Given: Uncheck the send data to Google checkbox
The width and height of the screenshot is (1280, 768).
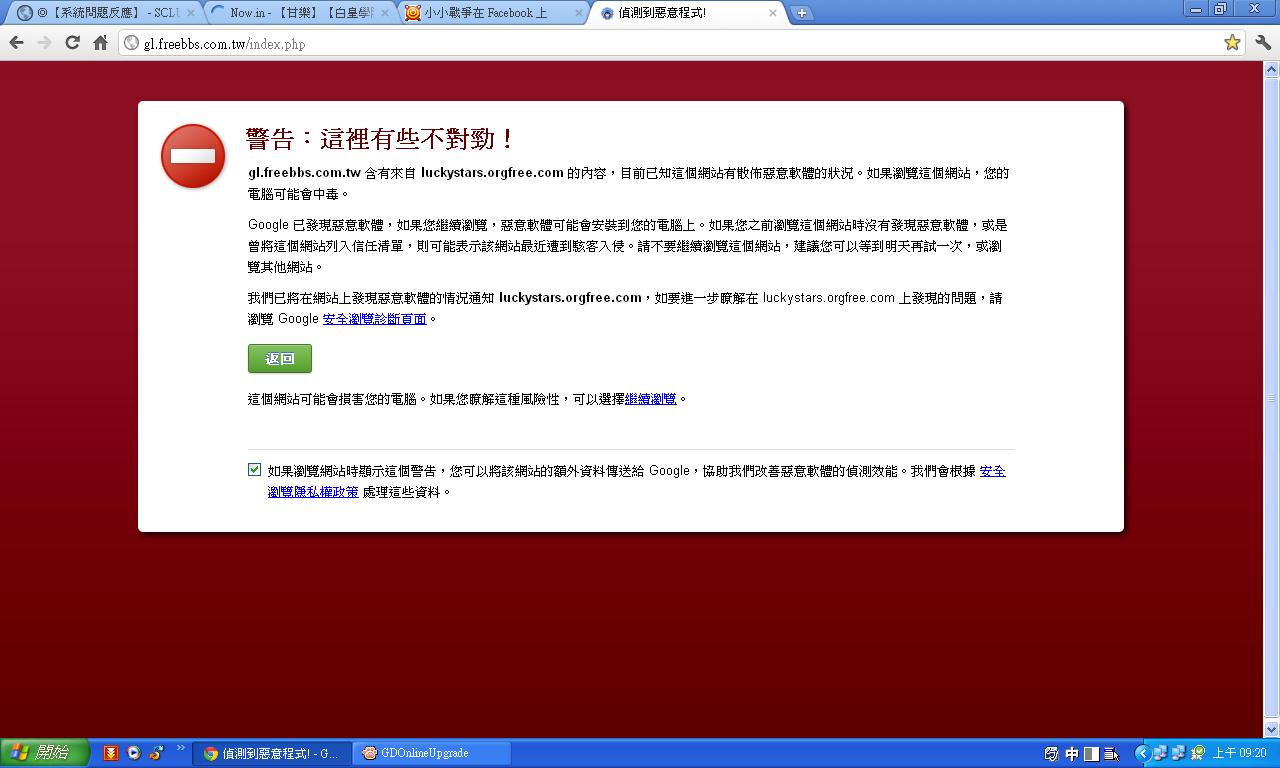Looking at the screenshot, I should pos(254,470).
